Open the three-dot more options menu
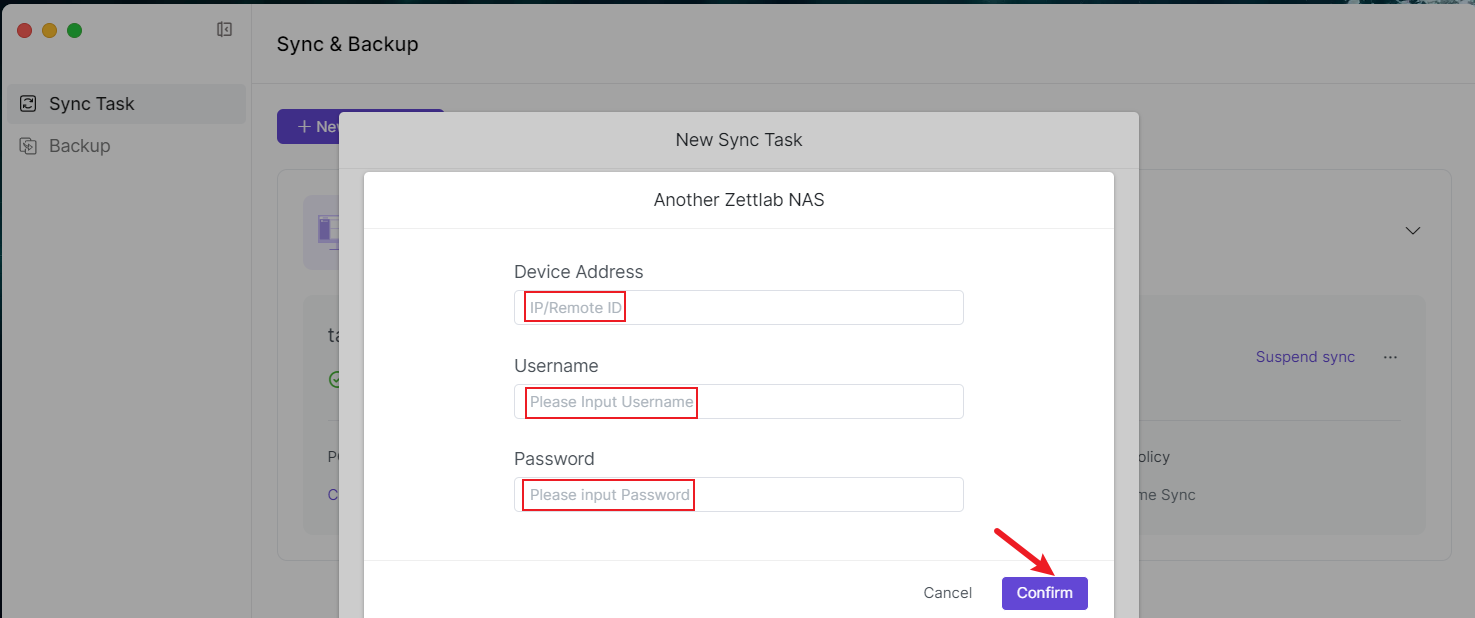Image resolution: width=1475 pixels, height=618 pixels. click(x=1390, y=357)
